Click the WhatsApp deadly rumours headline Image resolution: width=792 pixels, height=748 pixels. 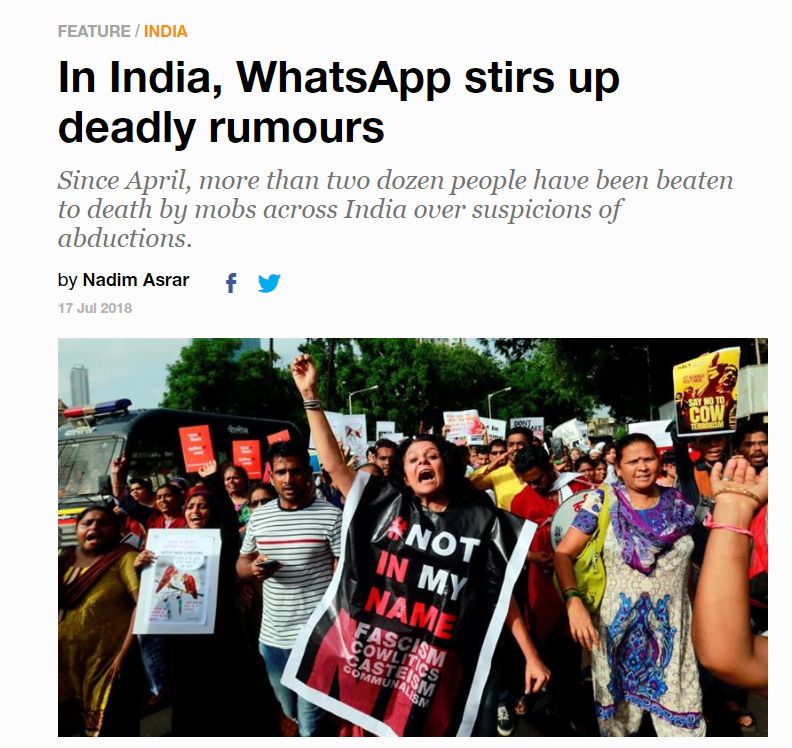(338, 103)
